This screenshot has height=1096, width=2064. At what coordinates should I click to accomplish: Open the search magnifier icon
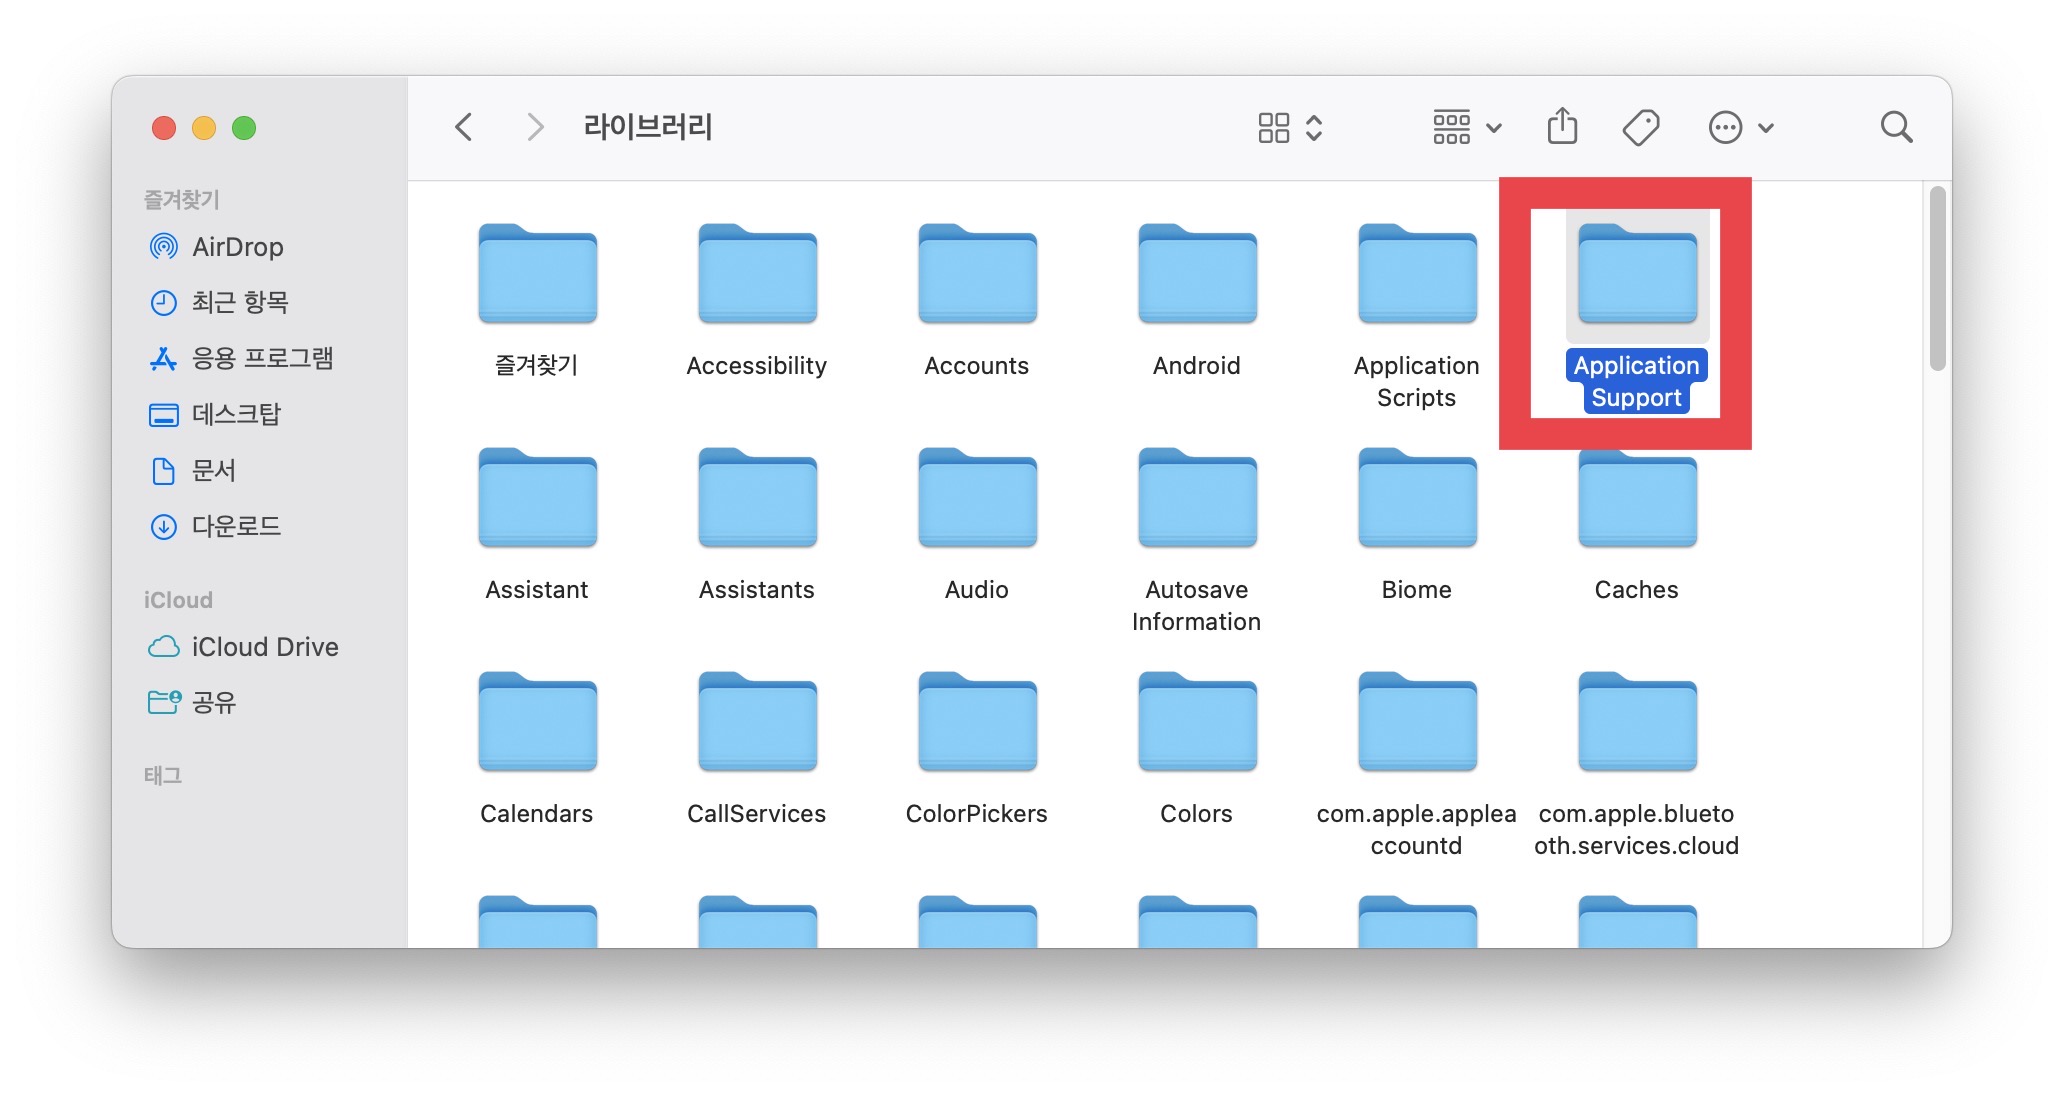click(1895, 127)
